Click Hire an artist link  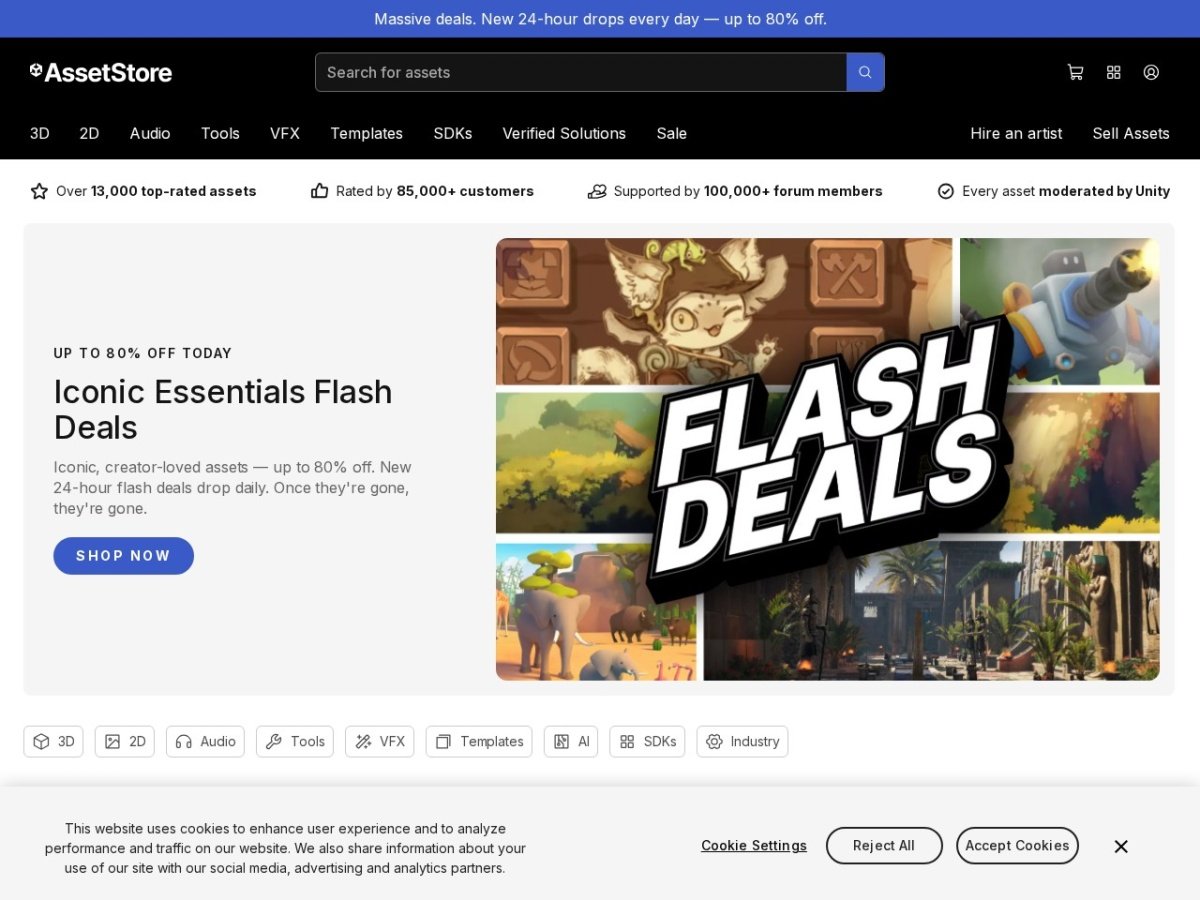pyautogui.click(x=1016, y=133)
